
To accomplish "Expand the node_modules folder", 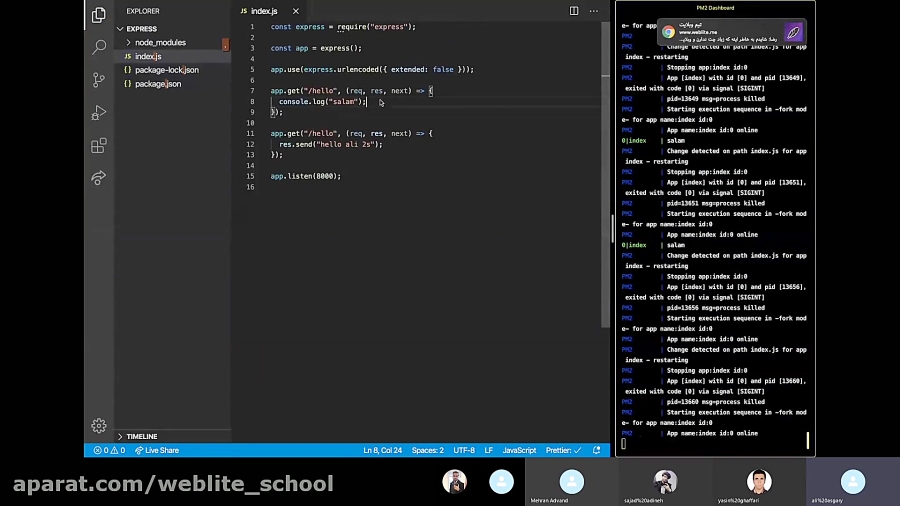I will 160,42.
